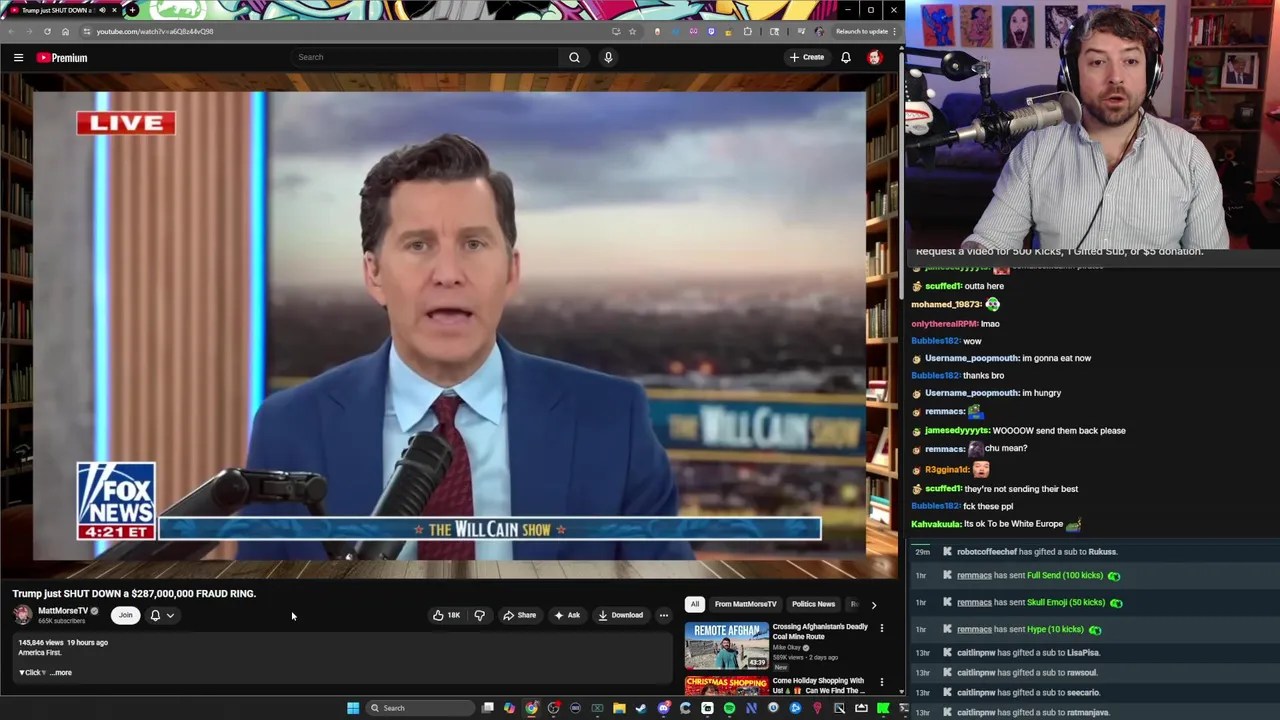Click "145,846 views 19 hours ago" text
The height and width of the screenshot is (720, 1280).
(x=63, y=643)
